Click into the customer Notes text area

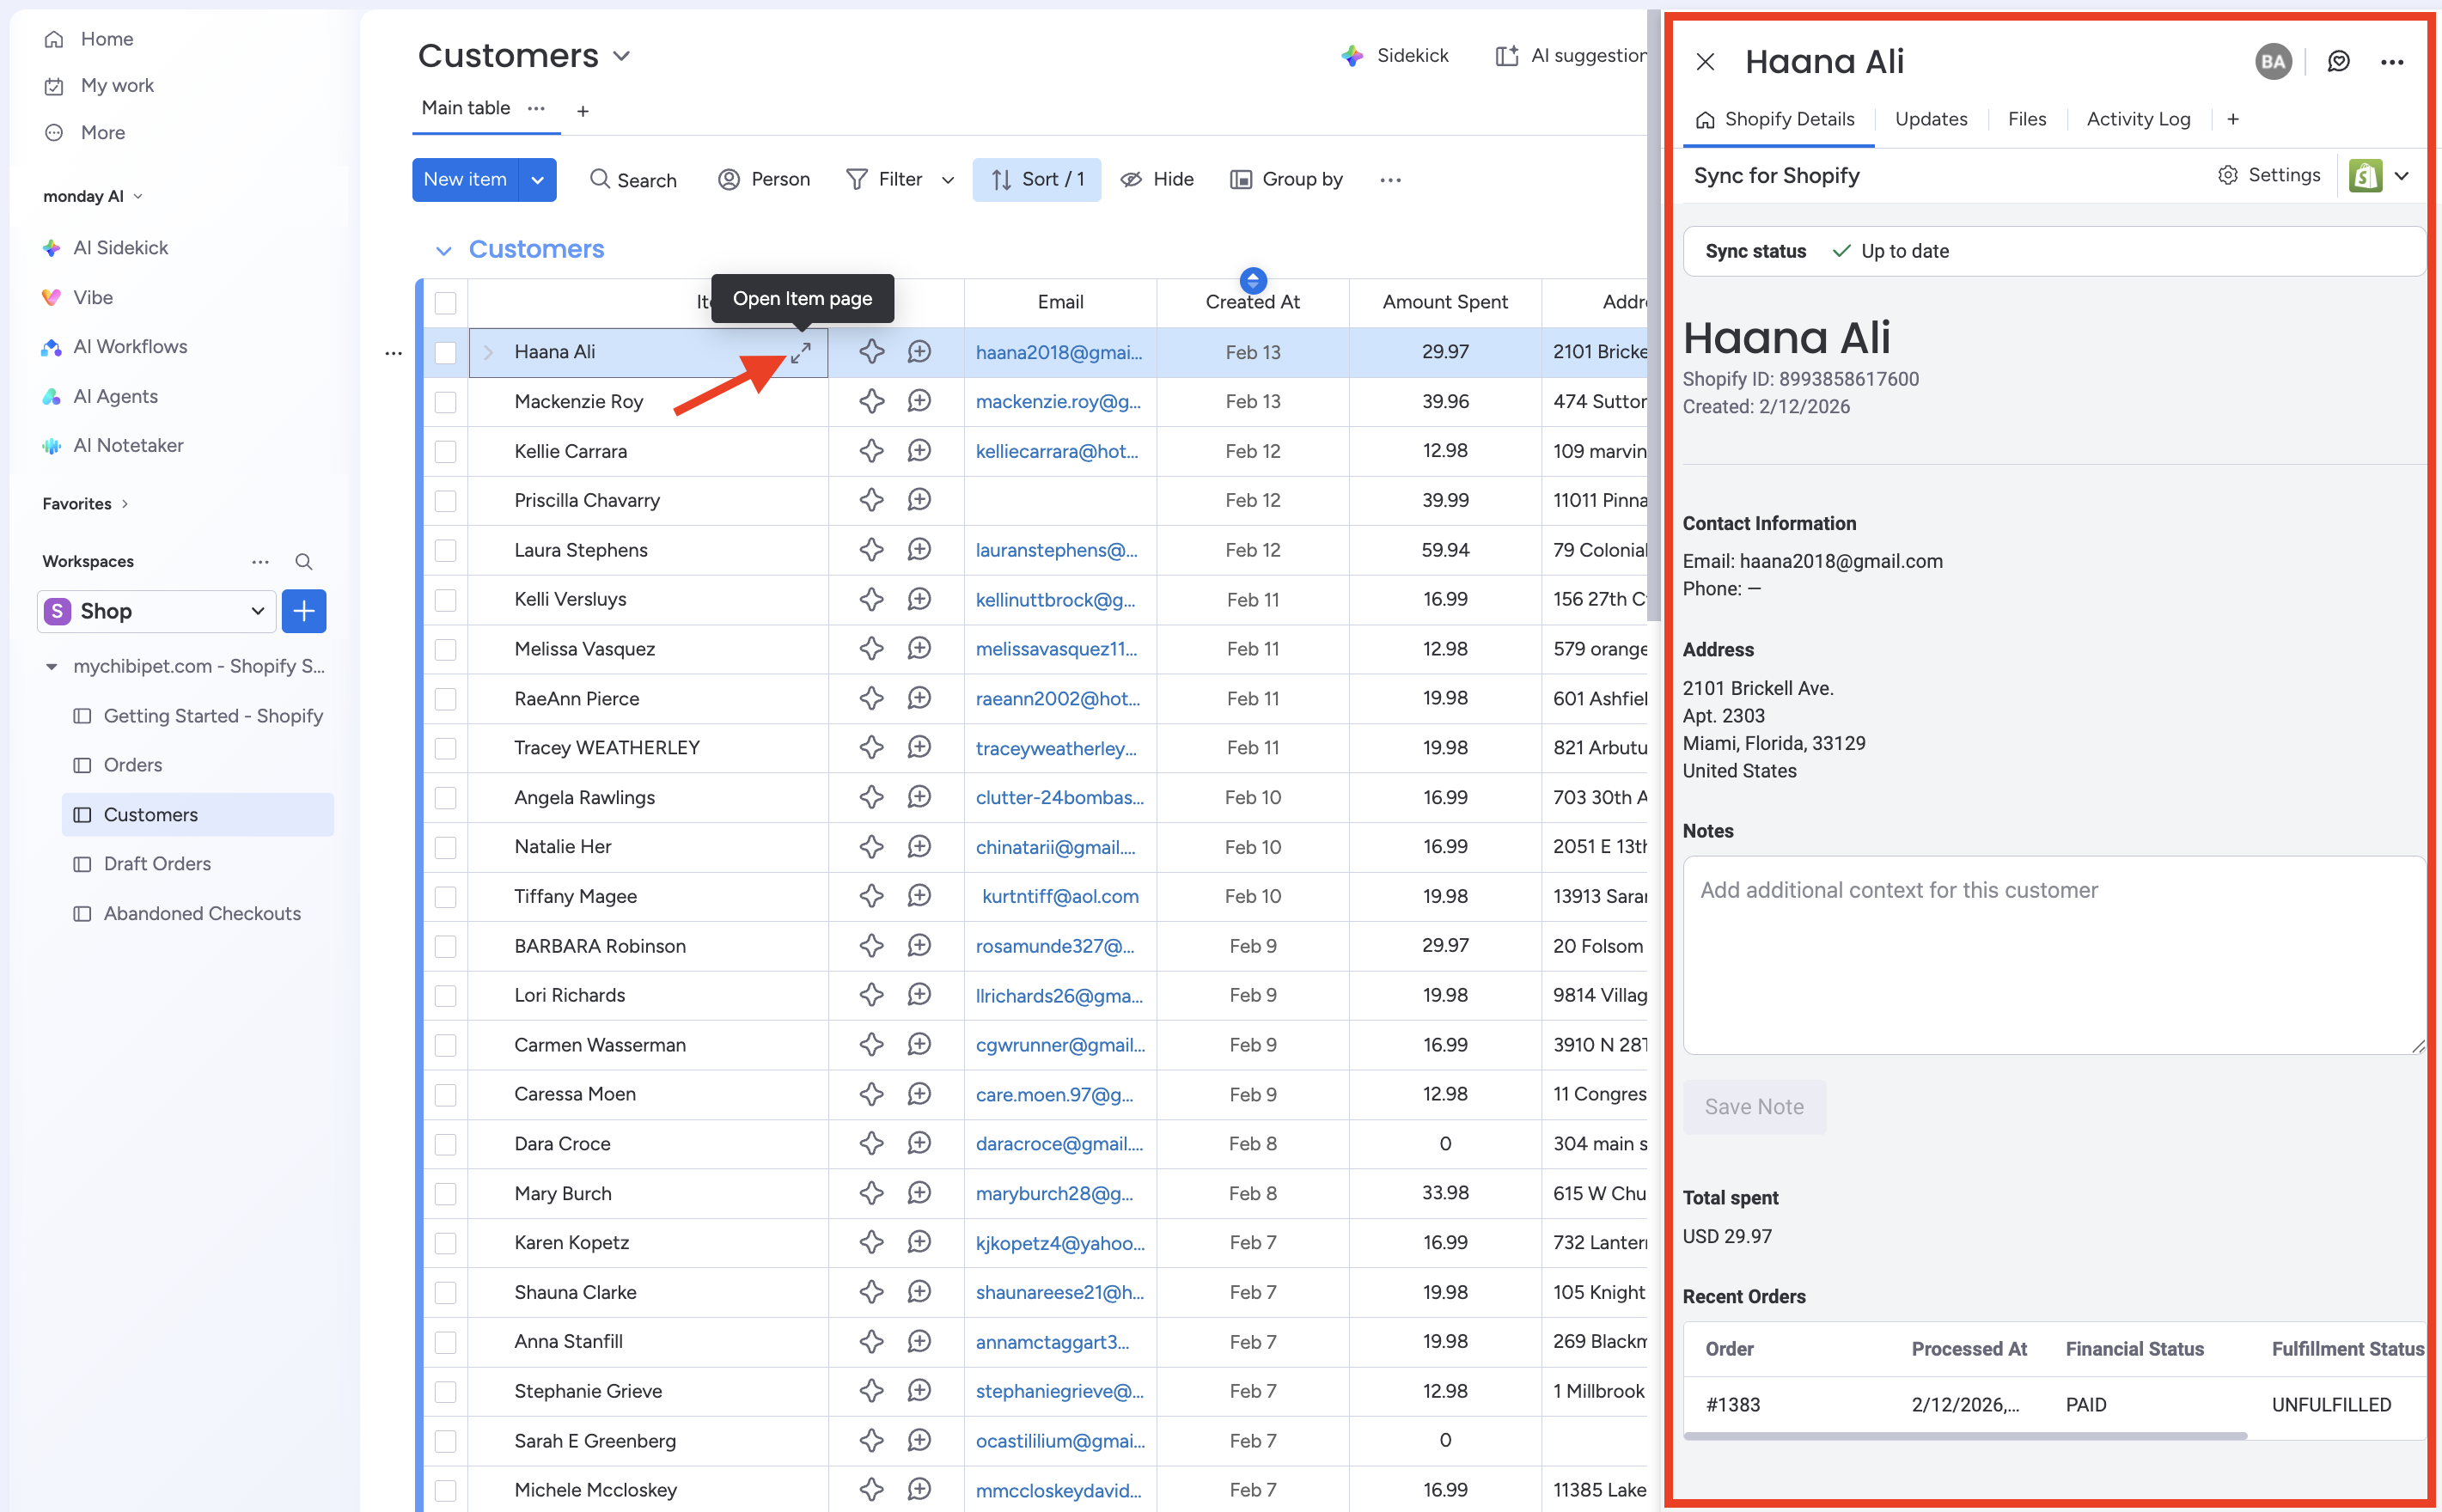point(2053,955)
